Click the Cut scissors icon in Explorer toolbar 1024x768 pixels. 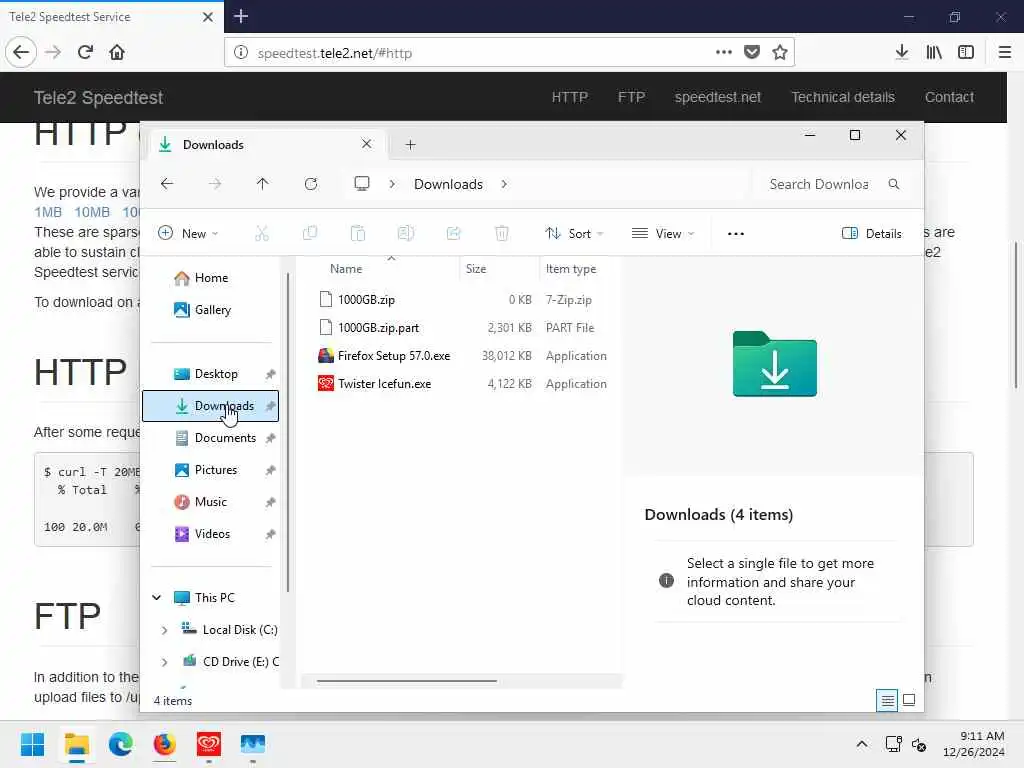(x=262, y=233)
